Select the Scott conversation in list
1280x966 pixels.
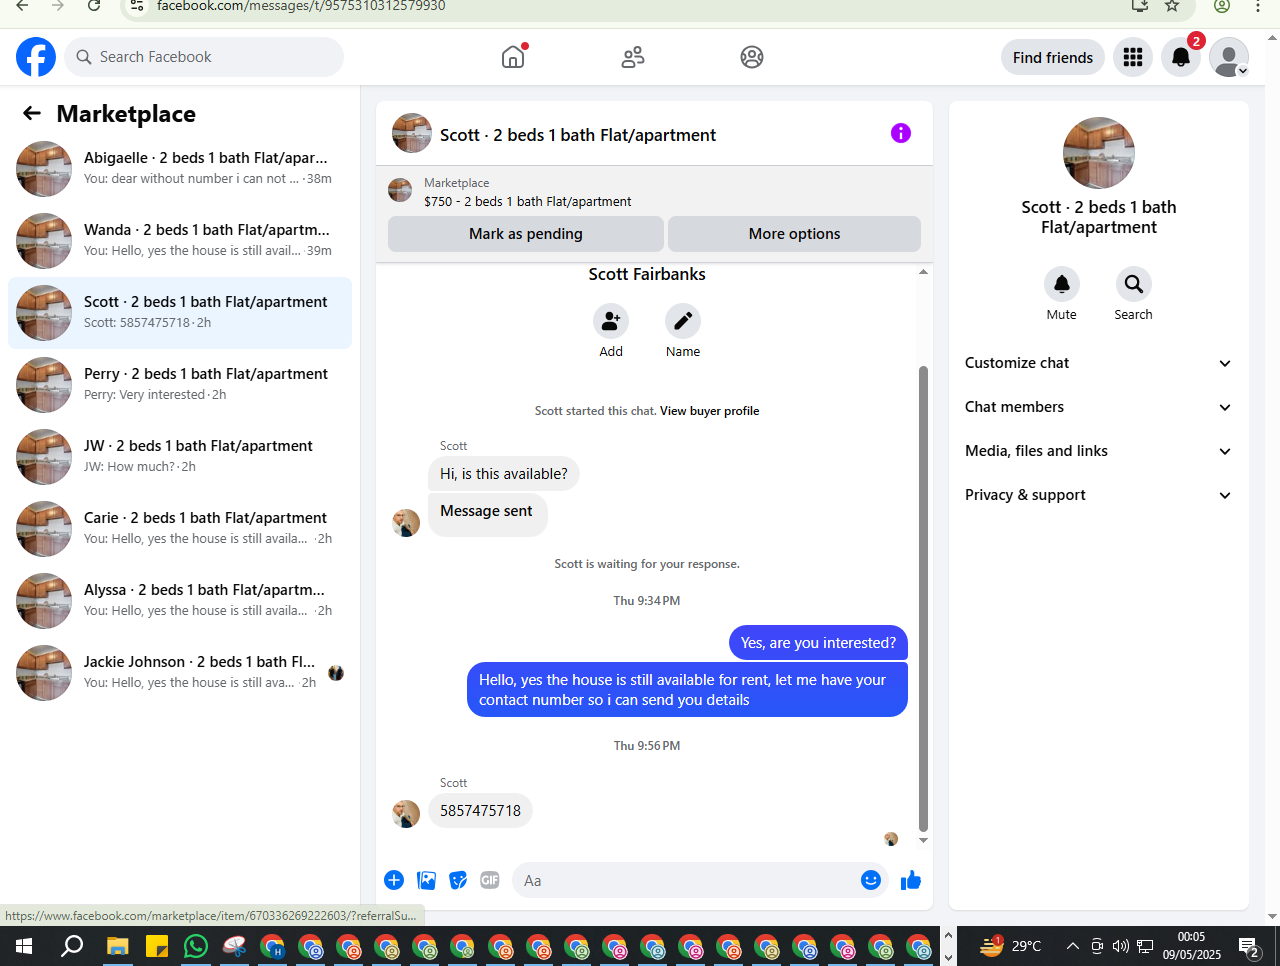coord(180,313)
